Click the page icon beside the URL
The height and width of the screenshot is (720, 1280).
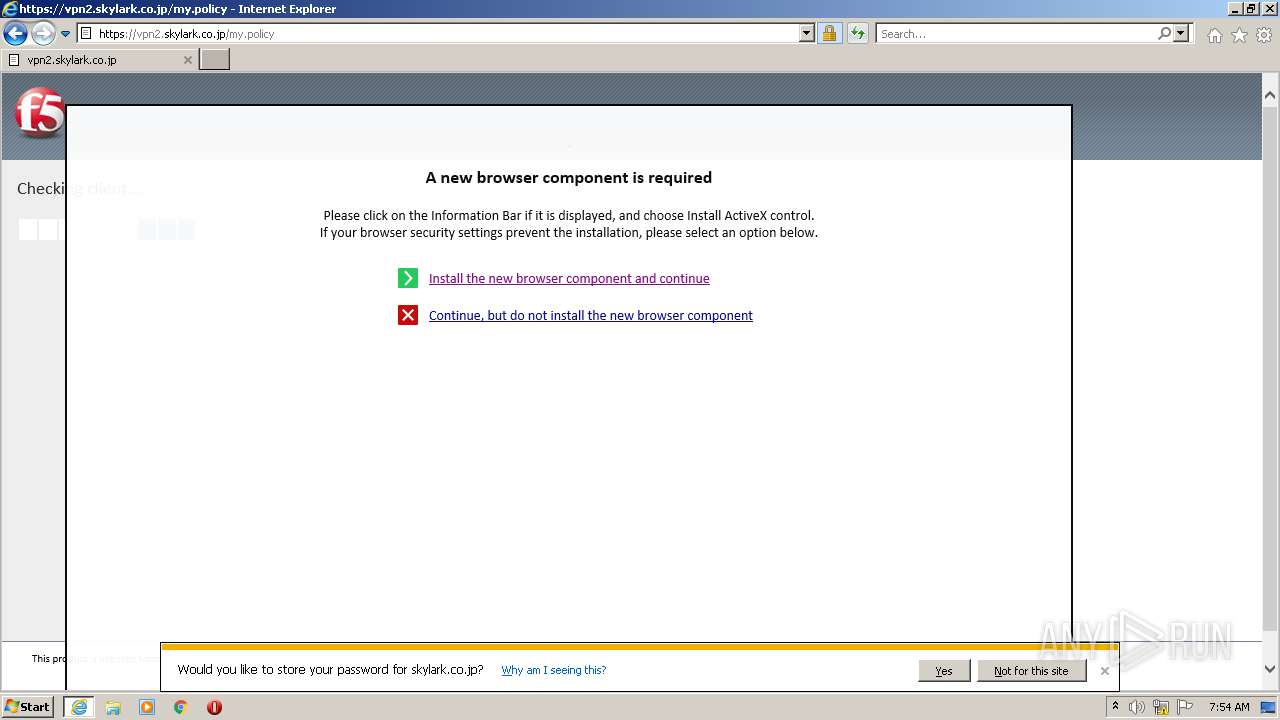86,34
